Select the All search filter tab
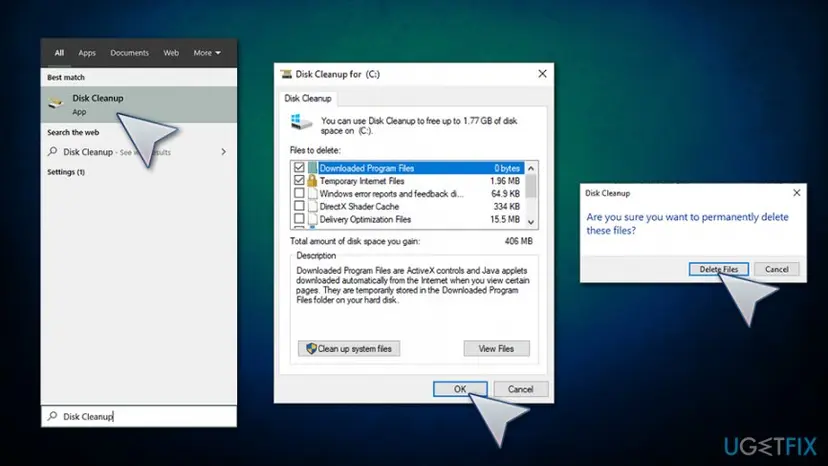 pos(59,53)
